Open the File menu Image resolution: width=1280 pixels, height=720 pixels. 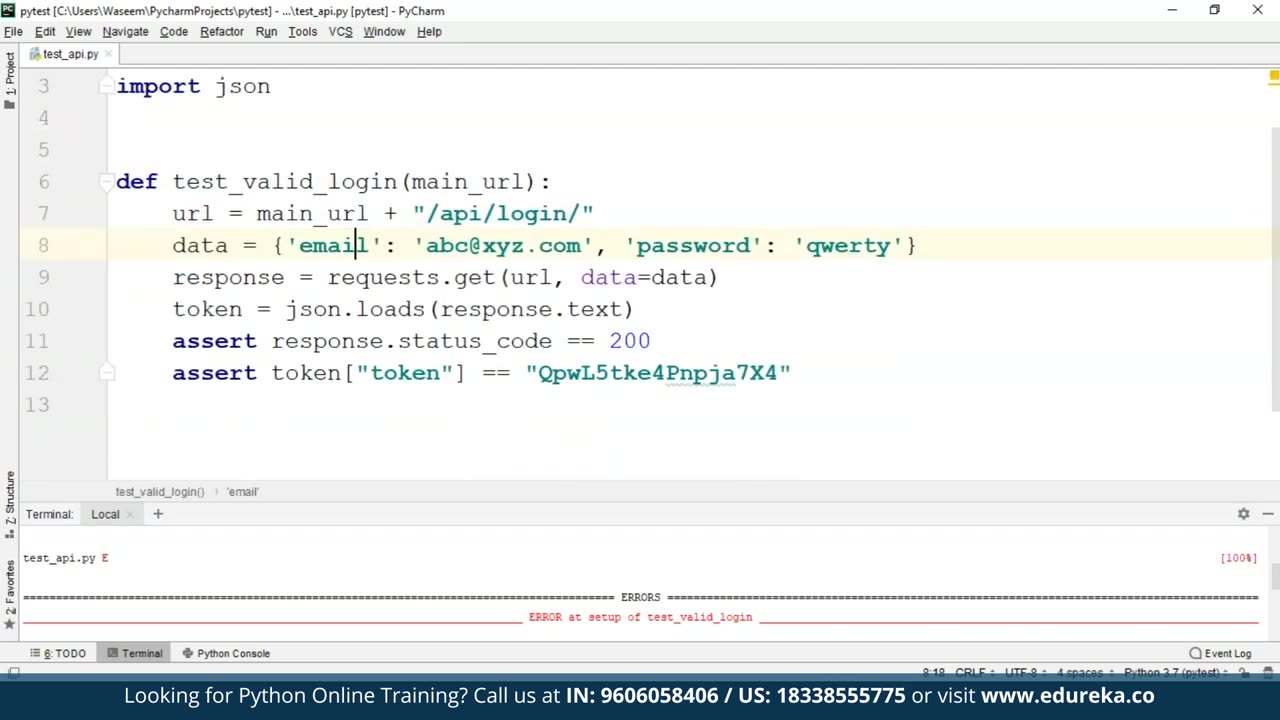coord(13,31)
